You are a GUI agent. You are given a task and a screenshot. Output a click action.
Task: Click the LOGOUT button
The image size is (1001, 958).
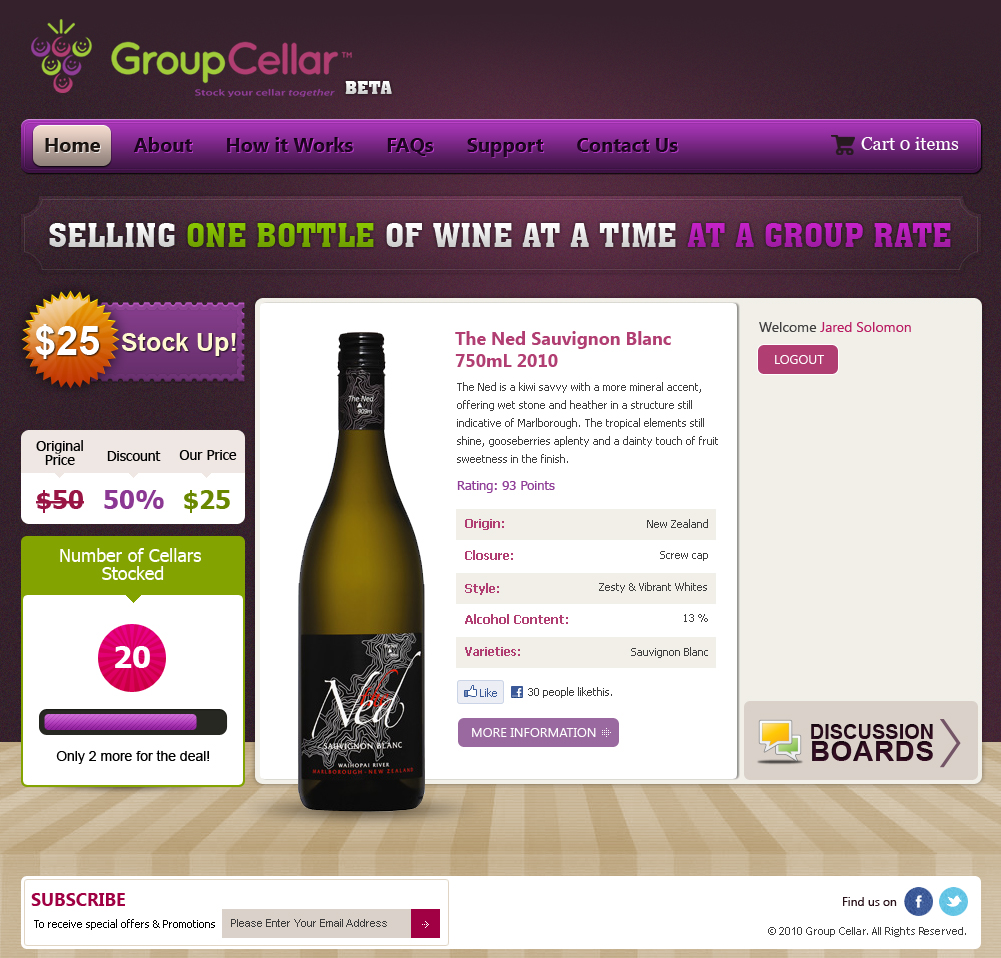[798, 359]
